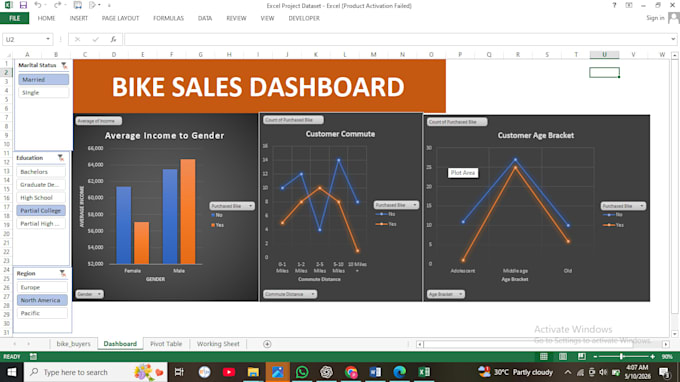Screen dimensions: 680x382
Task: Switch to the Pivot Table sheet tab
Action: pyautogui.click(x=166, y=344)
